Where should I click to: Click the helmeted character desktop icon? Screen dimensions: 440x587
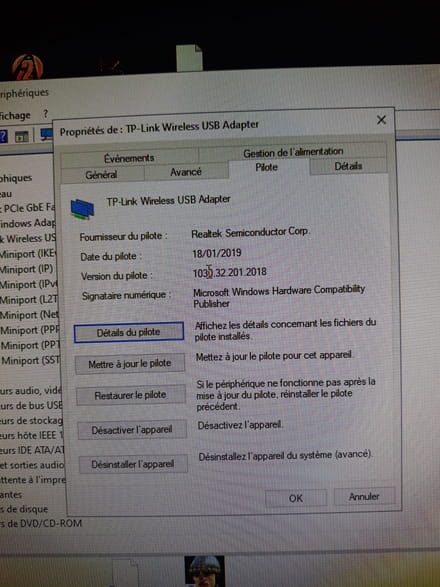click(x=205, y=571)
